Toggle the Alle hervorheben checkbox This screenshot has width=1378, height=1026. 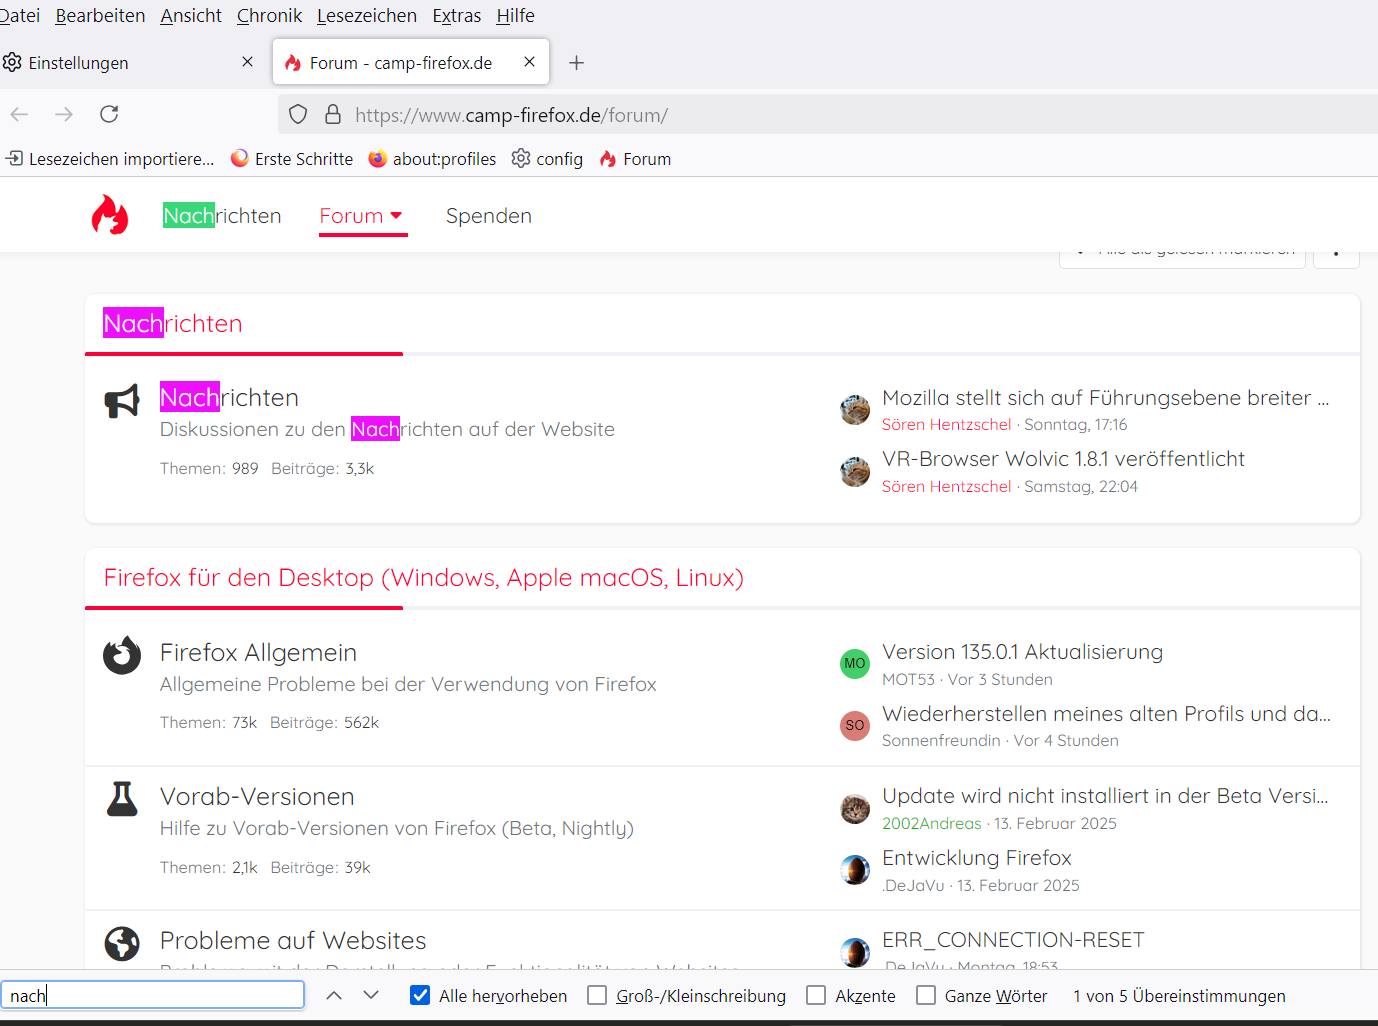(x=421, y=996)
